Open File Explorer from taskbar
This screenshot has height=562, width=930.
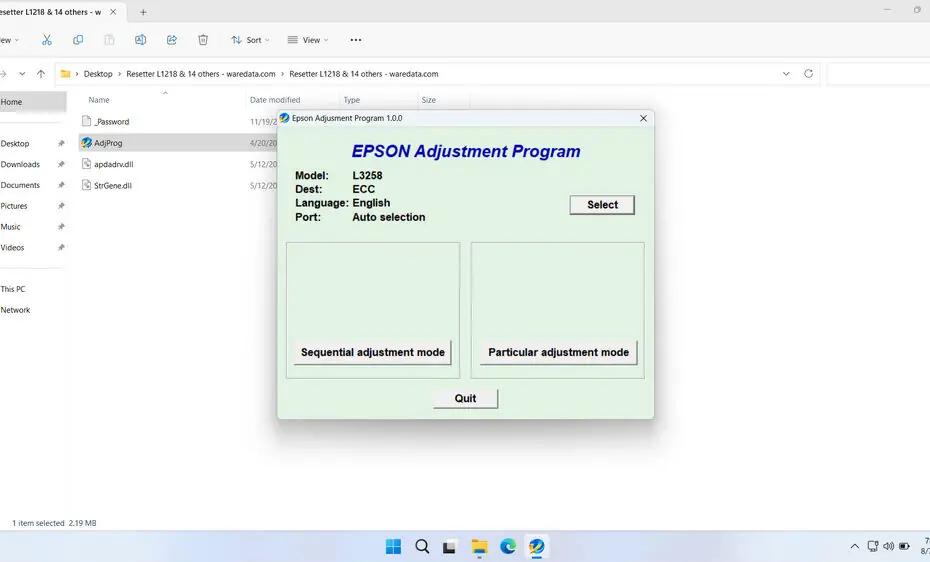479,546
